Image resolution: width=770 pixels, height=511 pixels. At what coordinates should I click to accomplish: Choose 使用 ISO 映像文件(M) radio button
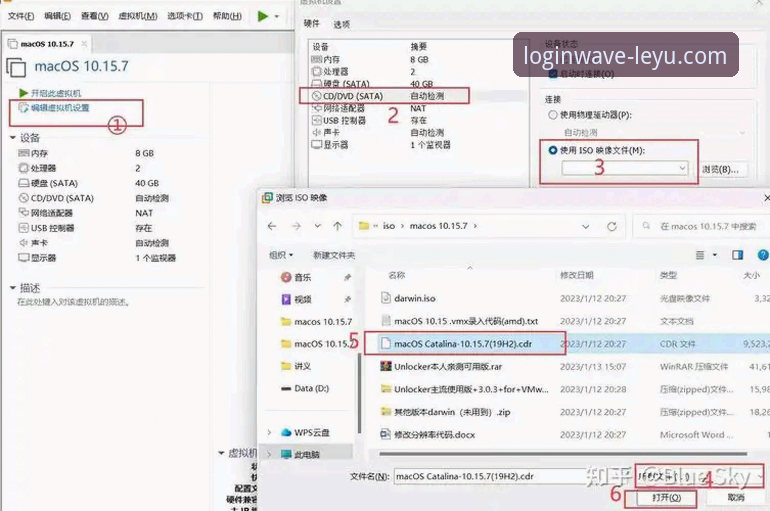552,150
